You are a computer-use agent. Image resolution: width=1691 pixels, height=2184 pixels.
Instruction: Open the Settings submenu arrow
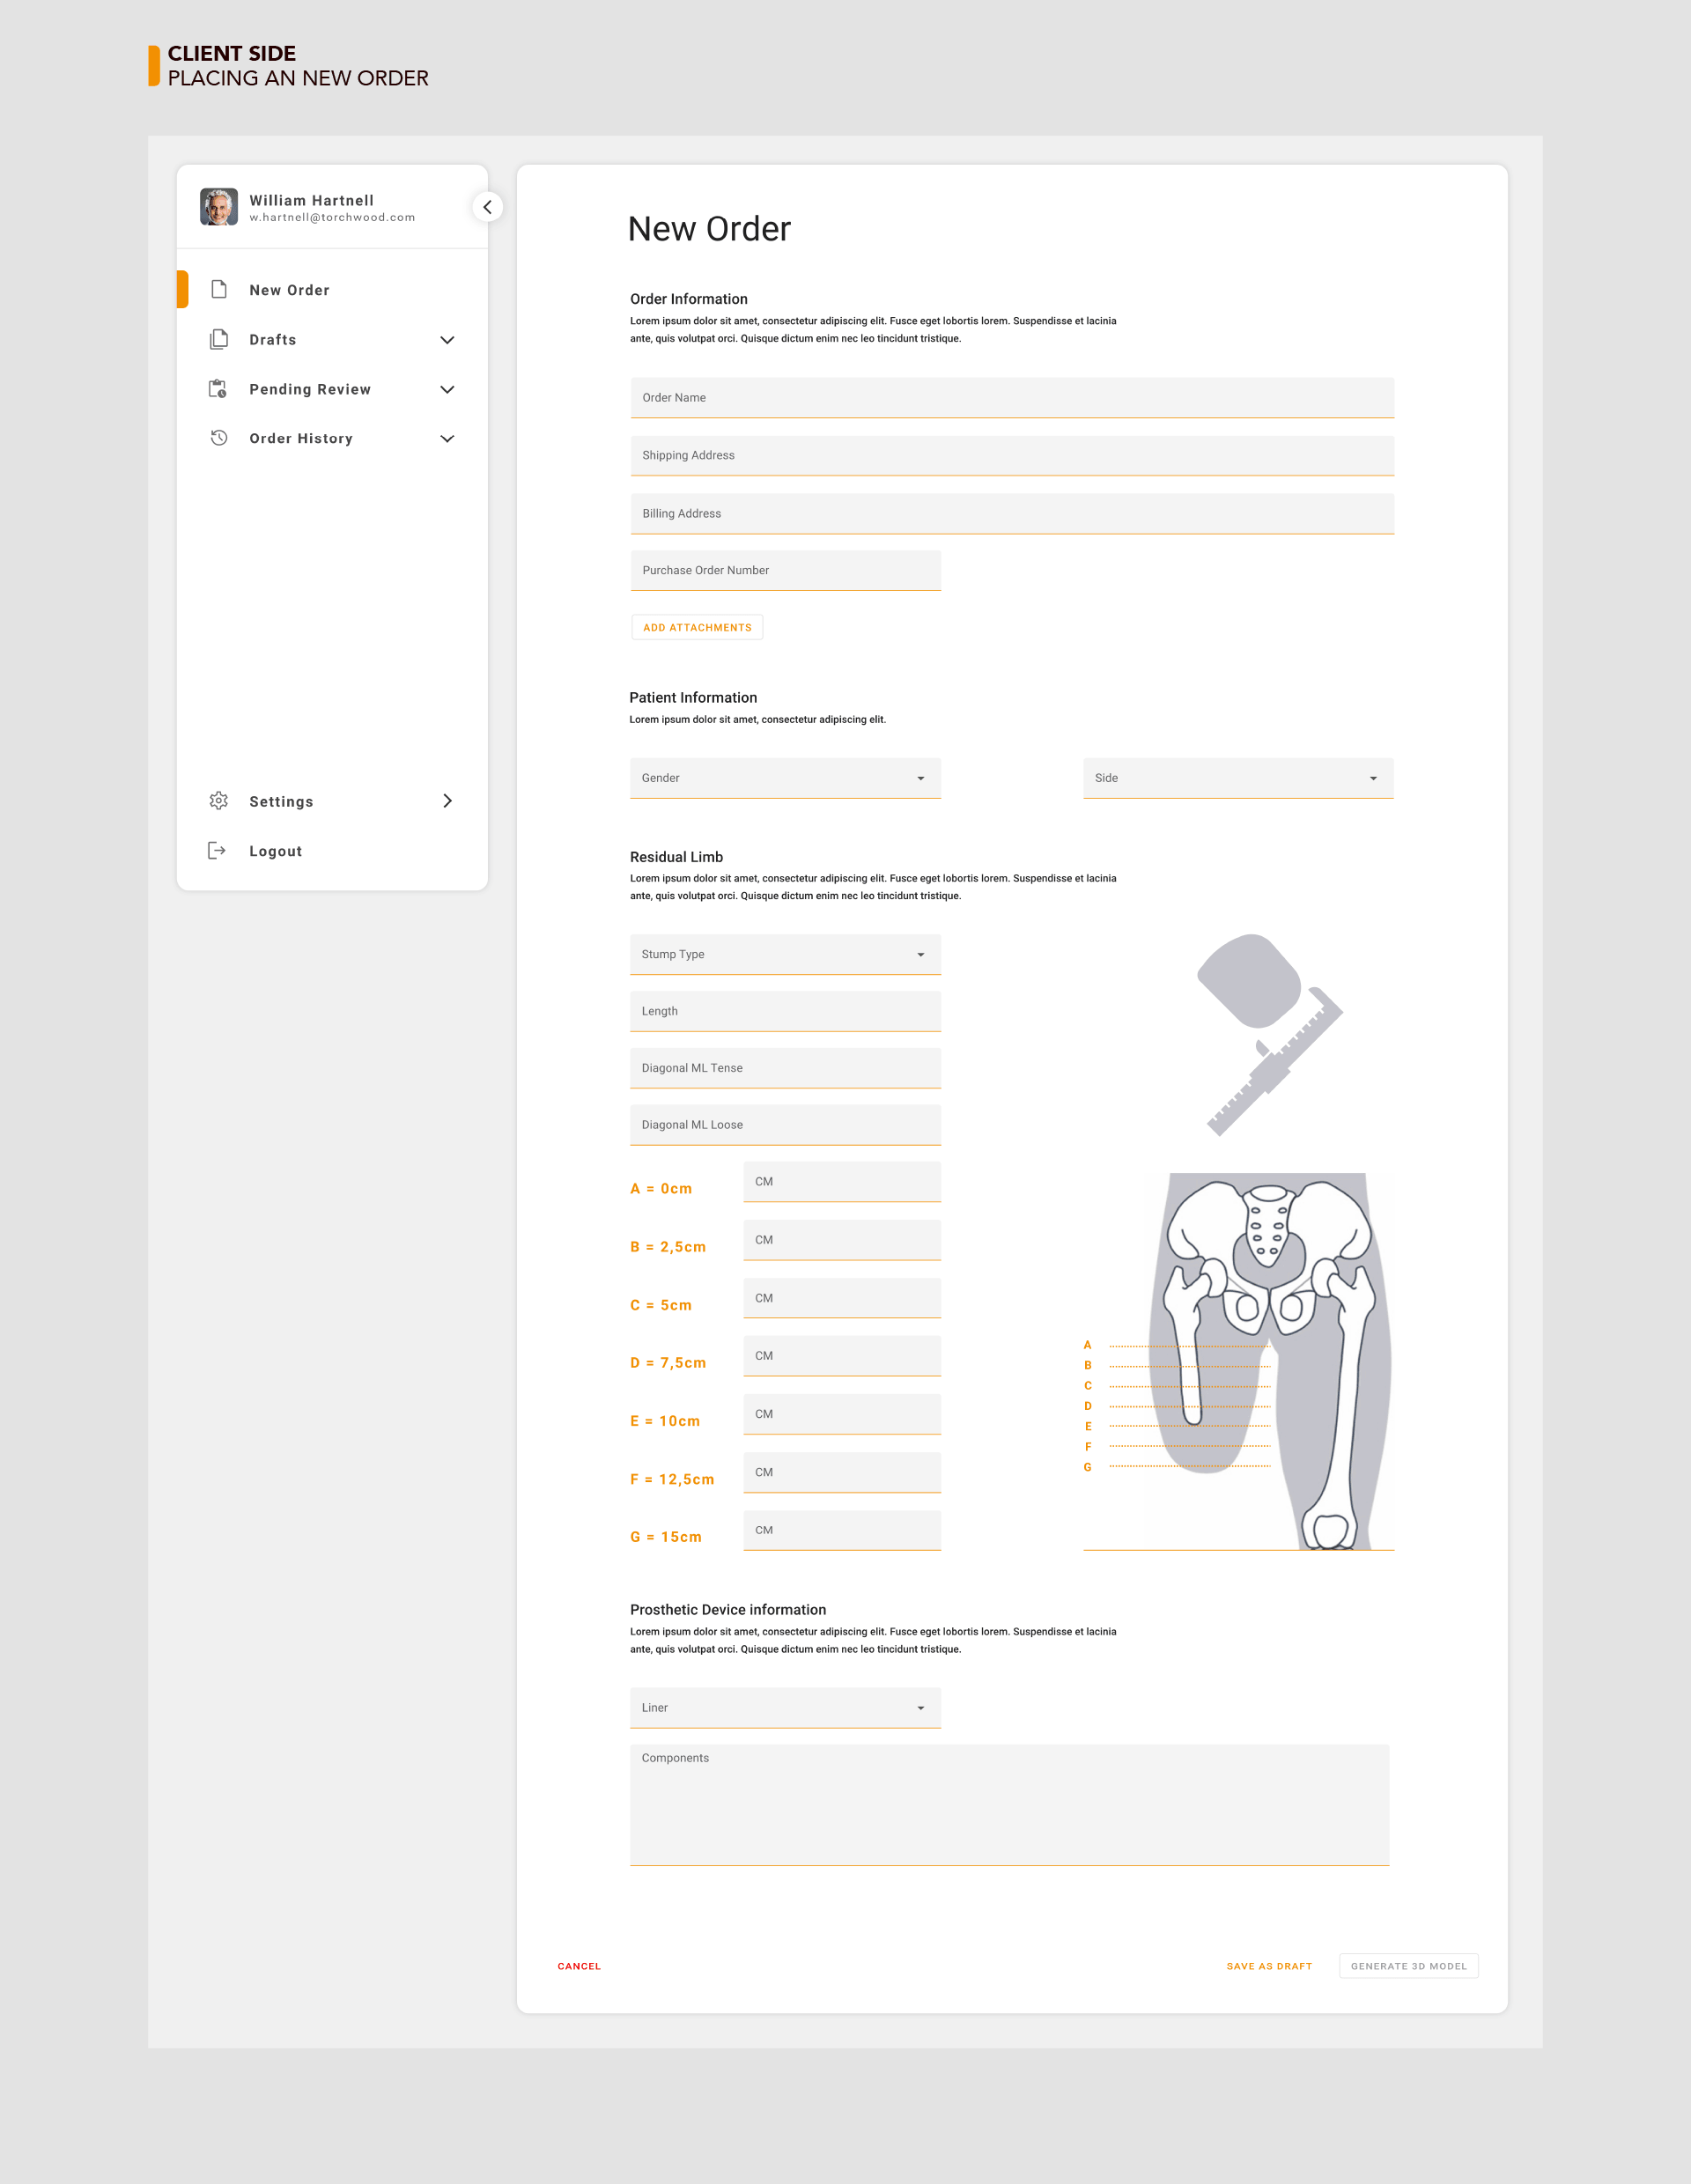point(447,801)
